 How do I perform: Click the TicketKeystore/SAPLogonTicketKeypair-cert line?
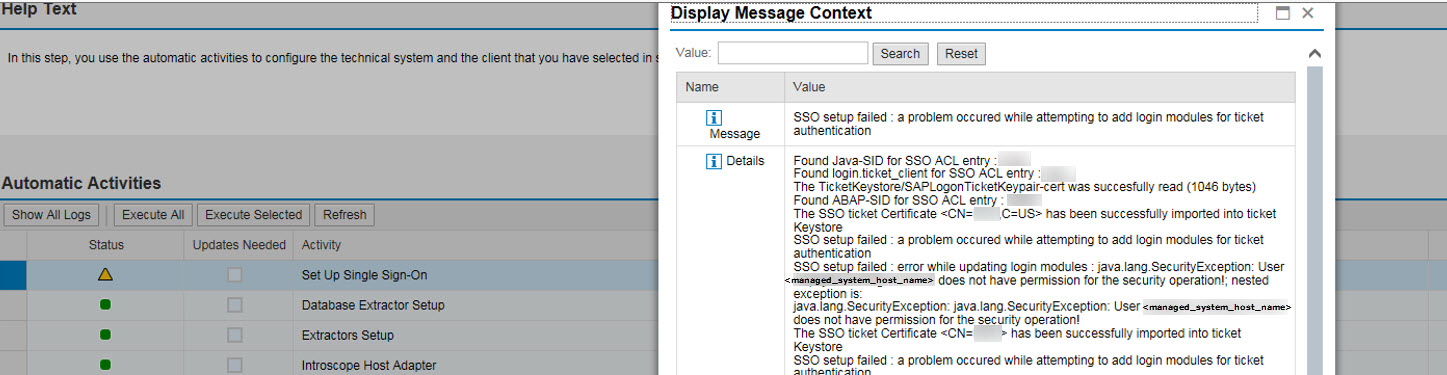[1024, 187]
